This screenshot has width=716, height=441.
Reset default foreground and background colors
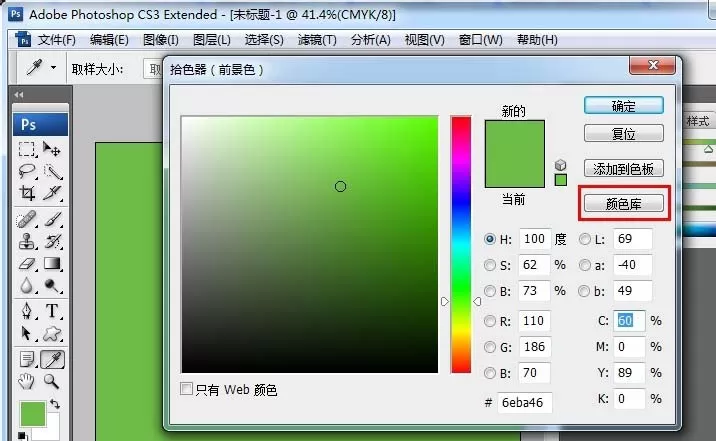pos(21,436)
